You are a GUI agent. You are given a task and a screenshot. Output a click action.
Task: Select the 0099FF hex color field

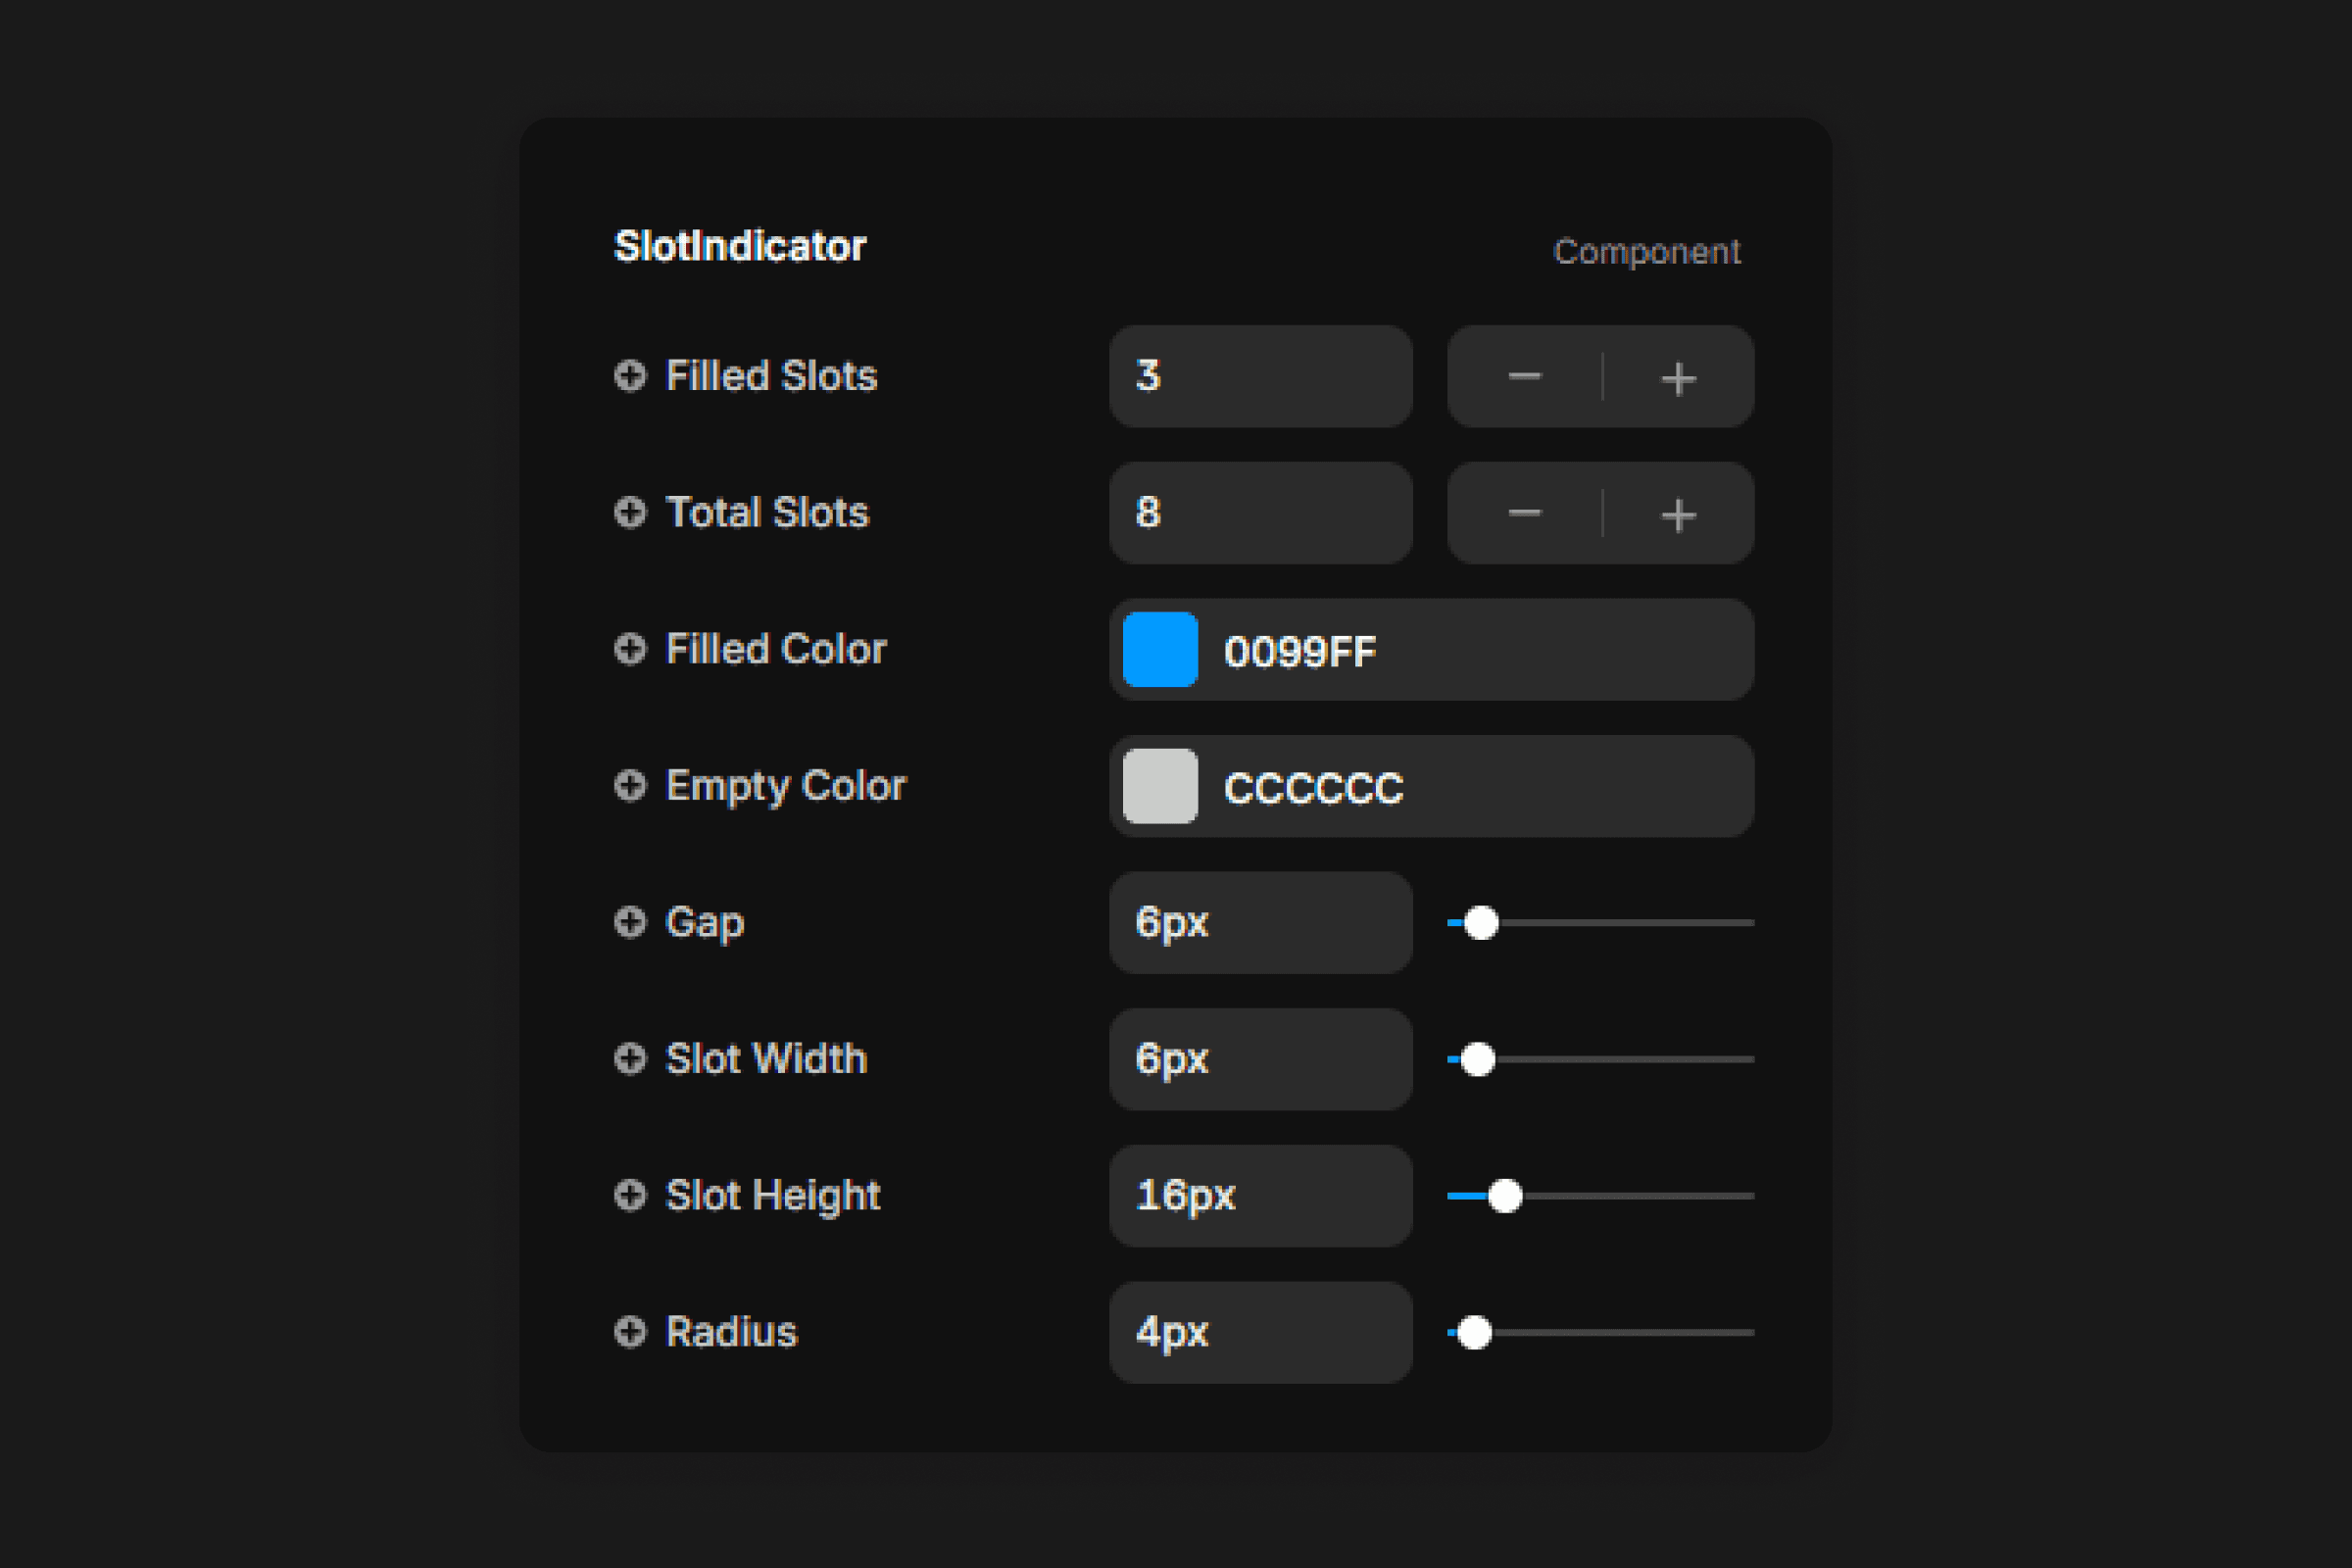tap(1432, 650)
